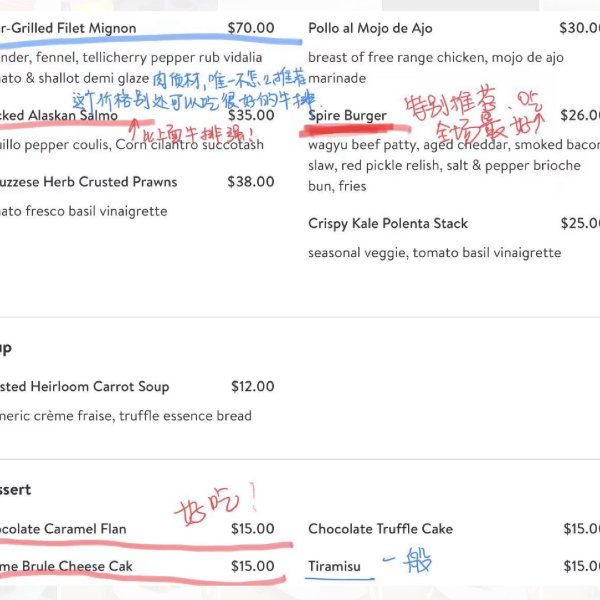Select the Pollo al Mojo de Ajo dish
The image size is (600, 600).
(x=370, y=28)
